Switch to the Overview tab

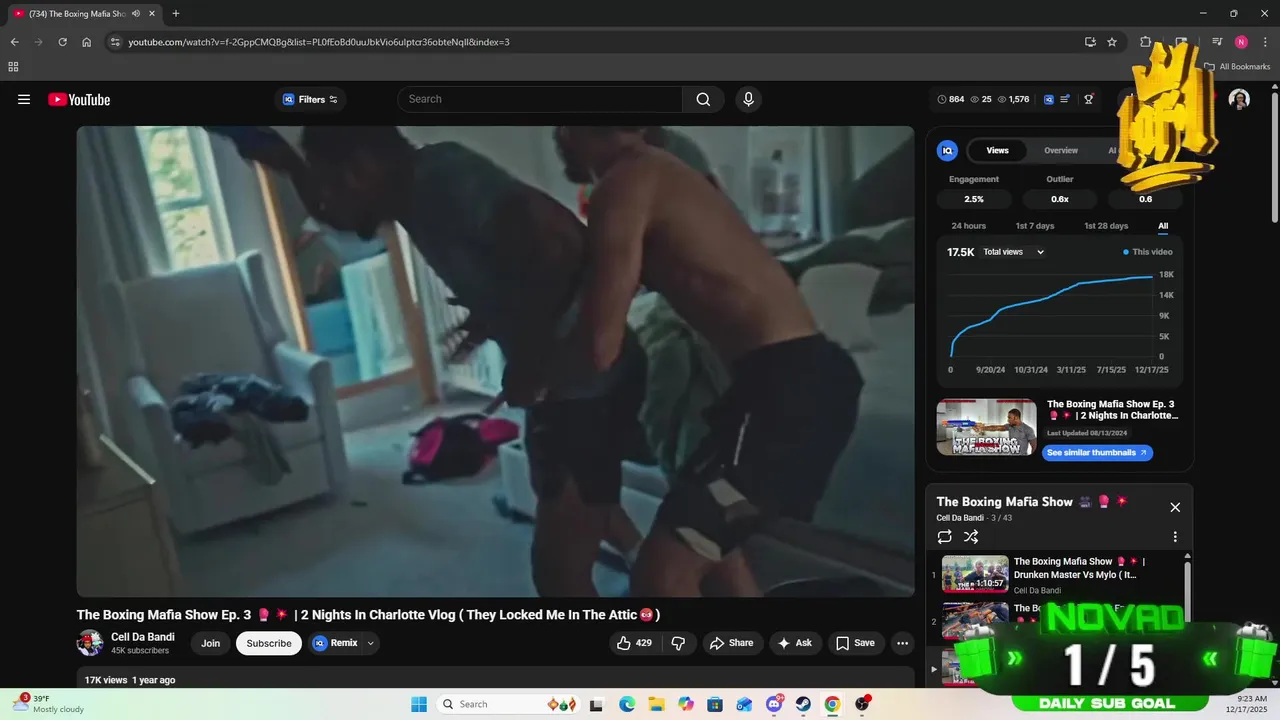pos(1061,150)
